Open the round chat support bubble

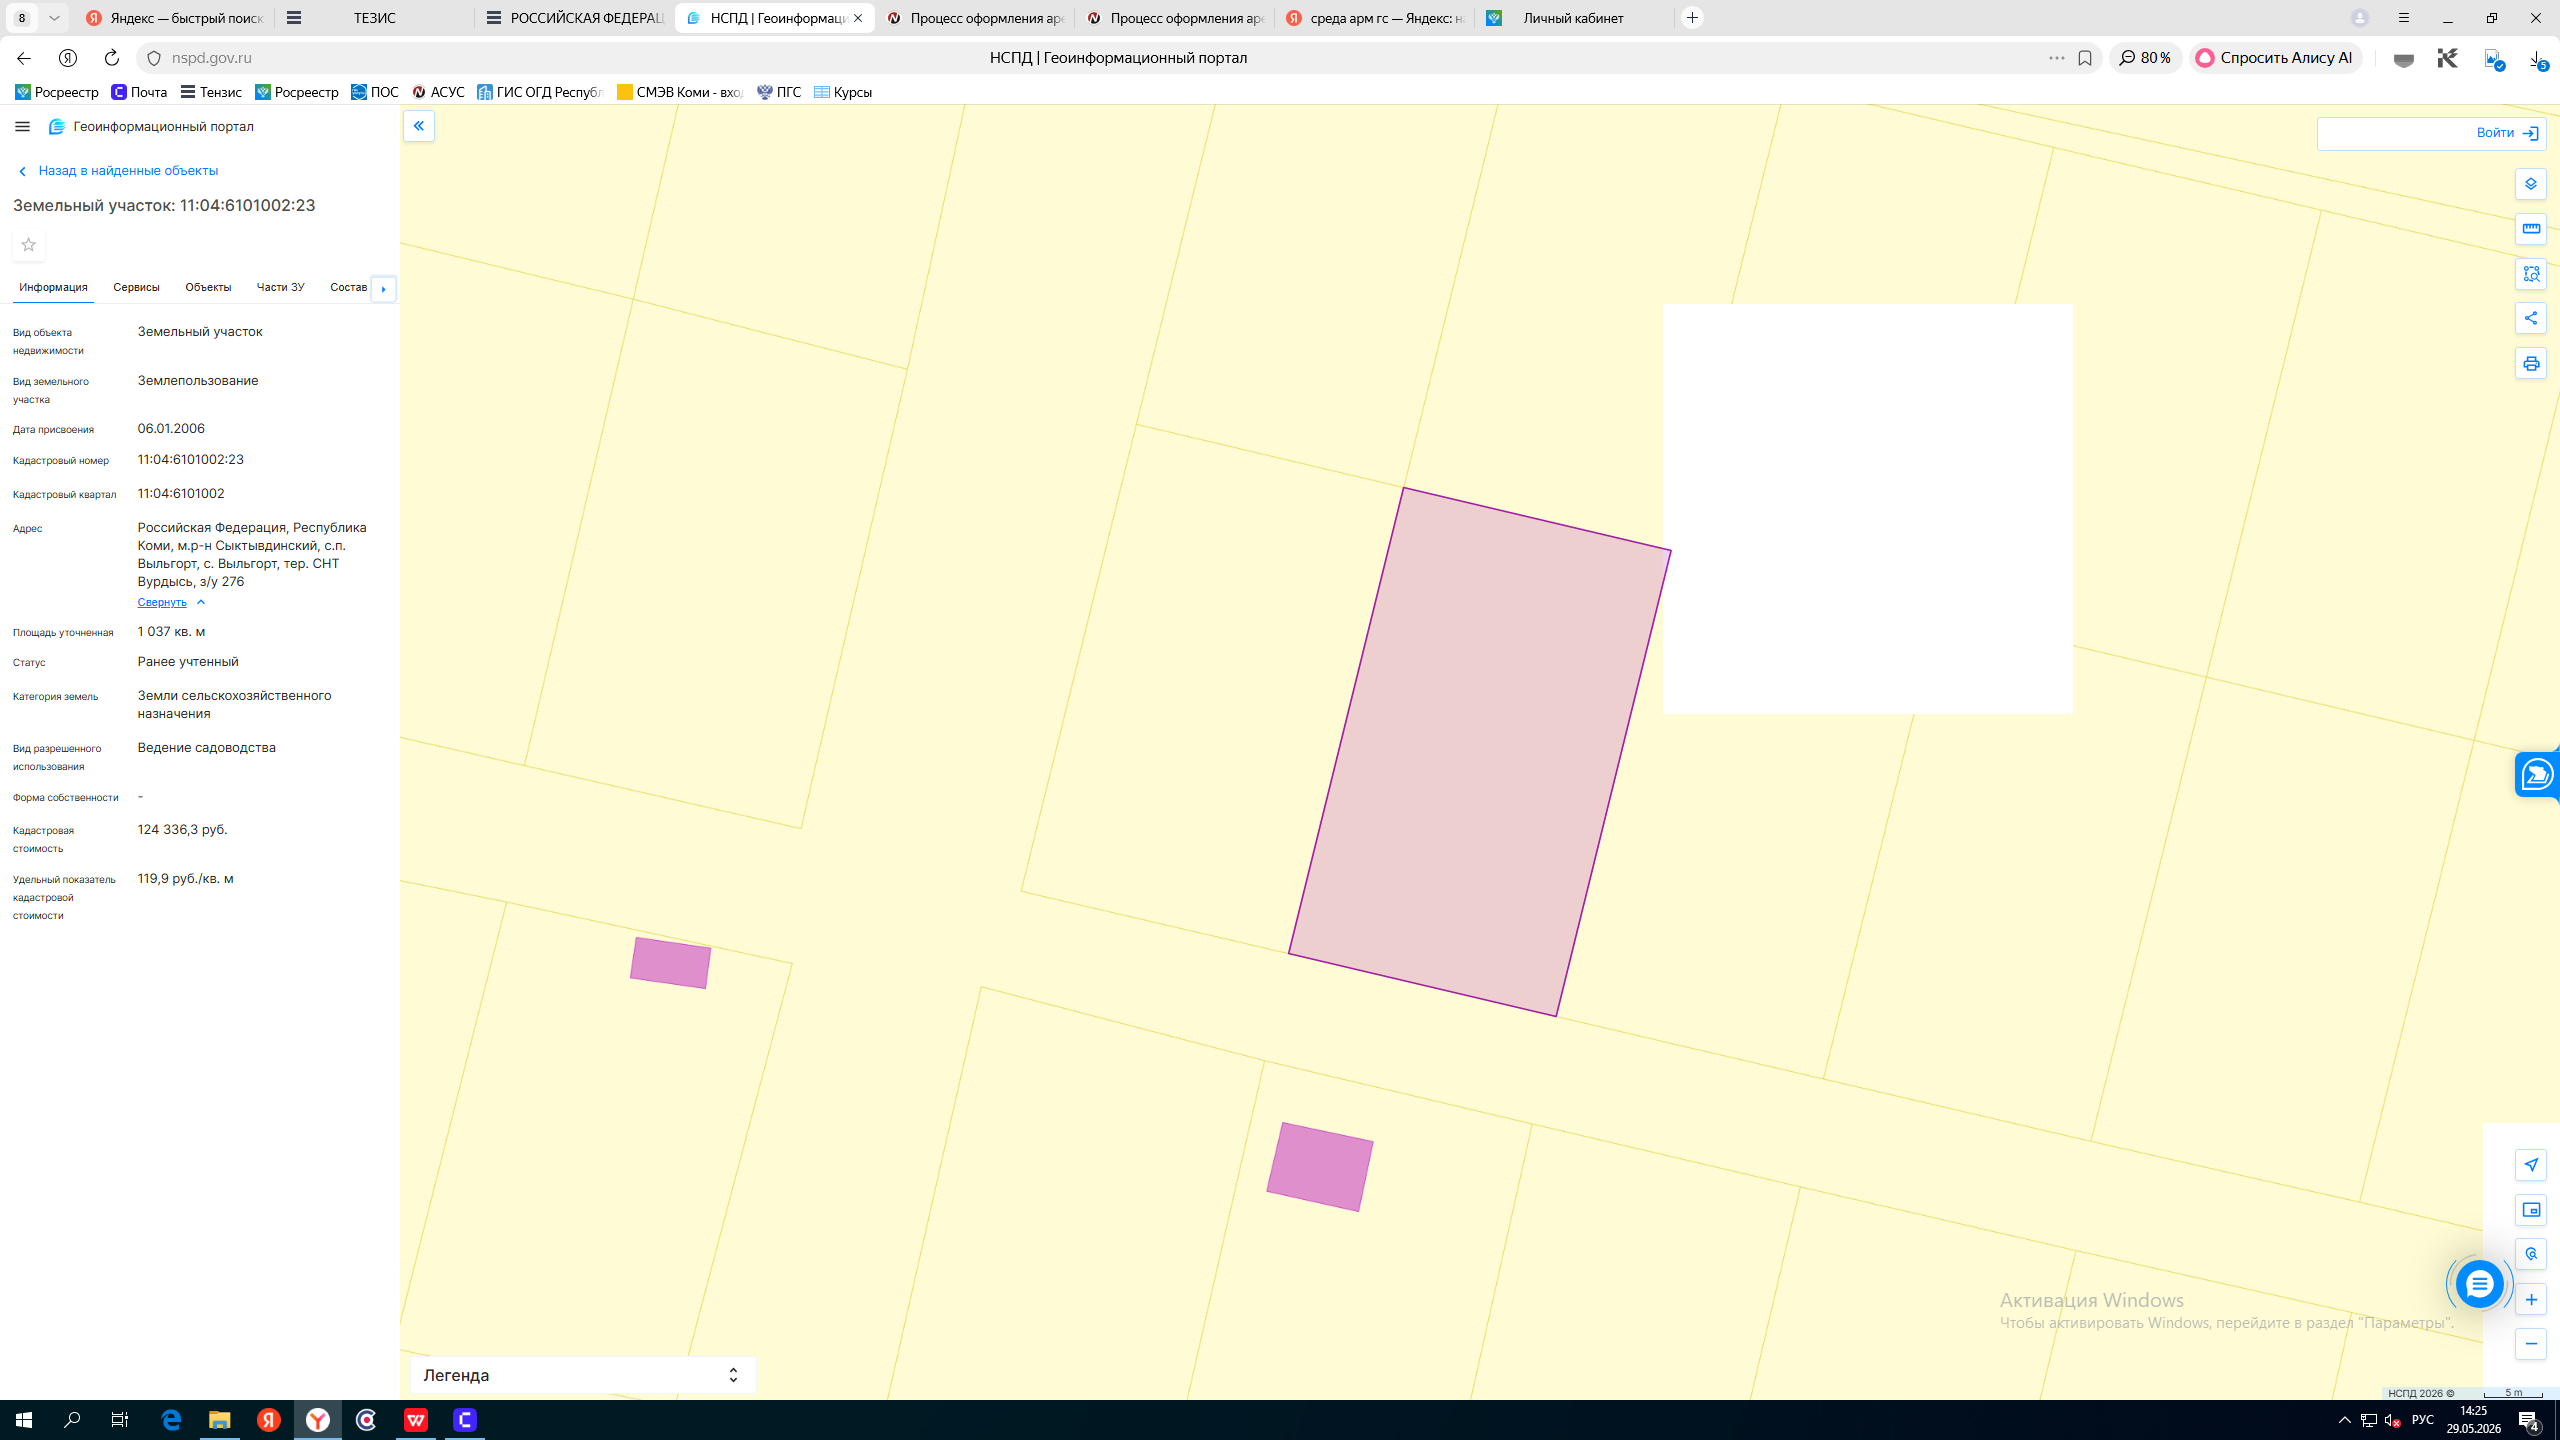[2479, 1285]
